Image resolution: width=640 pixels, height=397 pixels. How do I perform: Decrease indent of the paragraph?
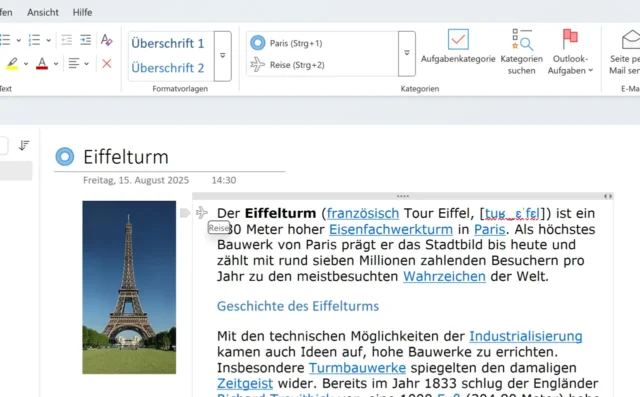66,40
